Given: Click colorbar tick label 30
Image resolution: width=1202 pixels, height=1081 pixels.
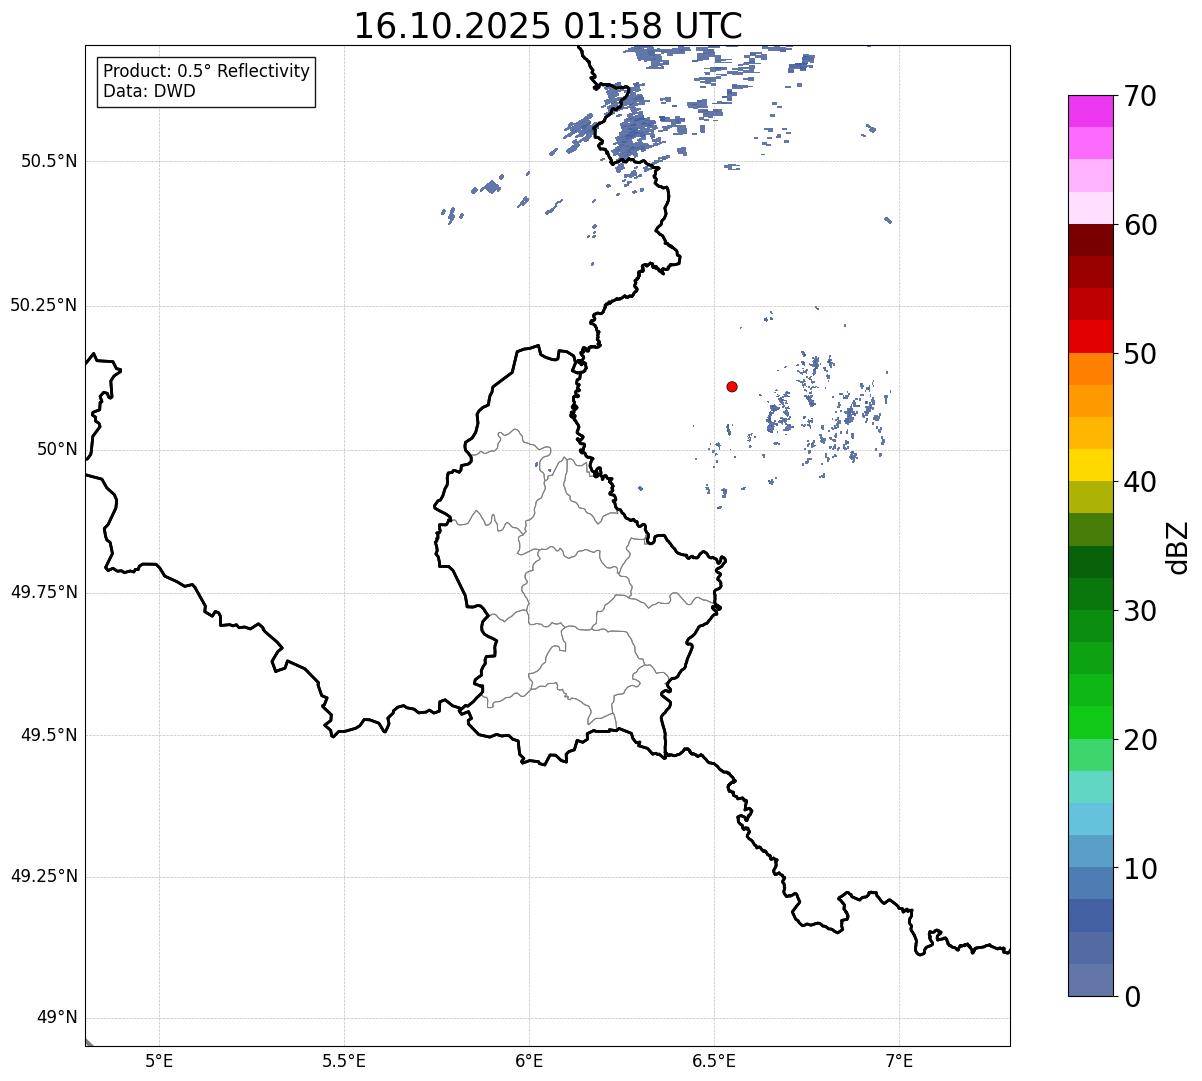Looking at the screenshot, I should (x=1139, y=611).
